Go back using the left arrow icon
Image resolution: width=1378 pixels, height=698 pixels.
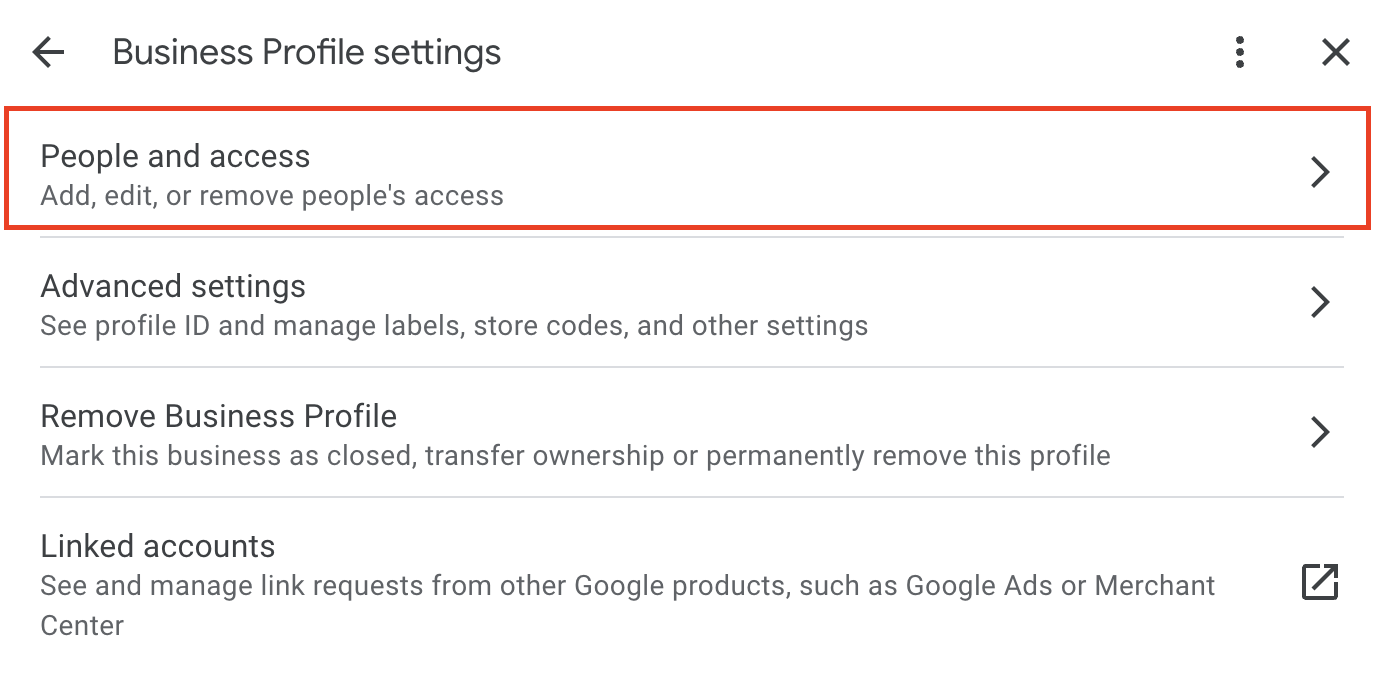tap(48, 52)
